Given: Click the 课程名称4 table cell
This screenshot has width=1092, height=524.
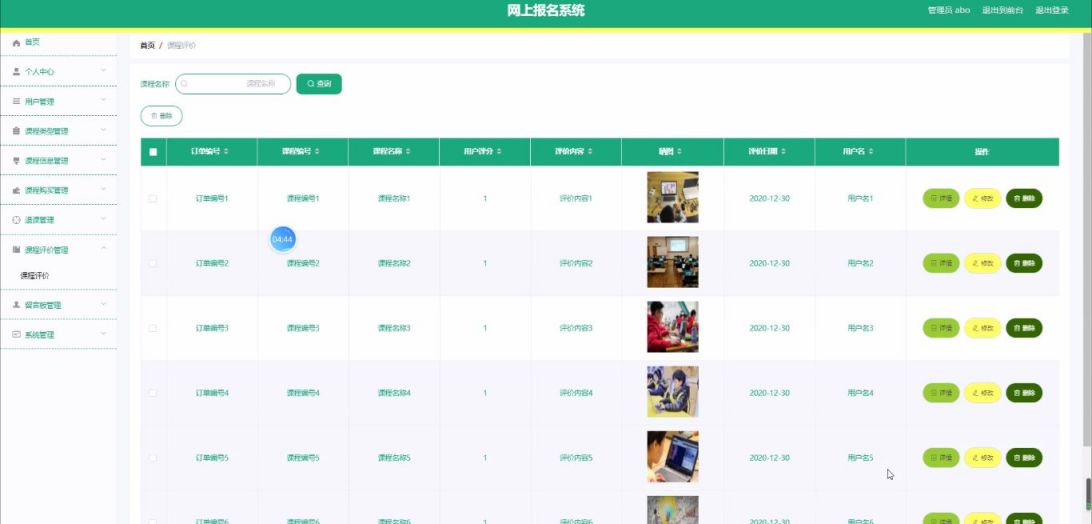Looking at the screenshot, I should (394, 393).
